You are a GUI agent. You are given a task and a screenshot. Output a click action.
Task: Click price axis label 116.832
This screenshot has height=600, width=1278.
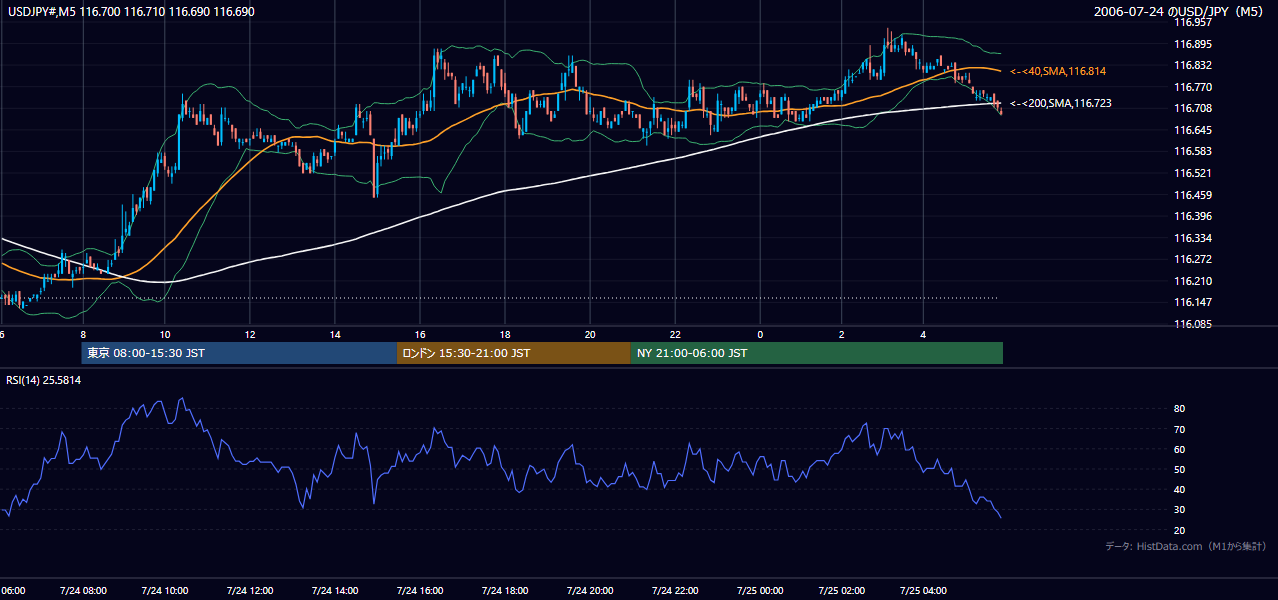pyautogui.click(x=1193, y=65)
